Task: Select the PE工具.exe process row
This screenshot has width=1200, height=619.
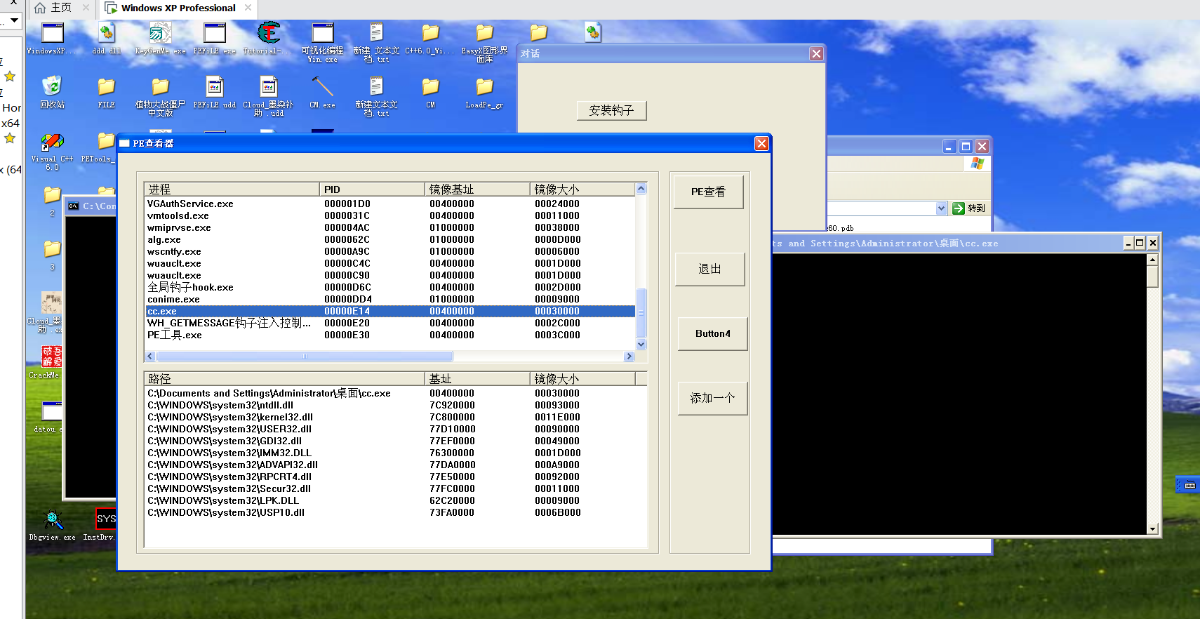Action: 390,335
